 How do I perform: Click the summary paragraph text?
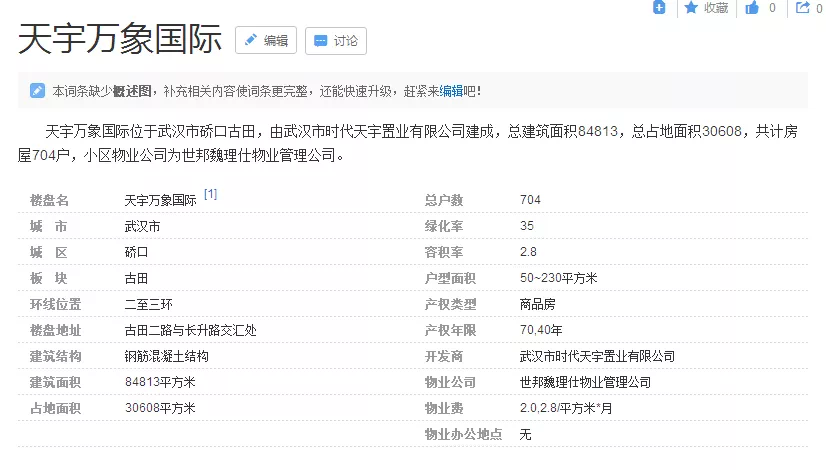tap(408, 143)
